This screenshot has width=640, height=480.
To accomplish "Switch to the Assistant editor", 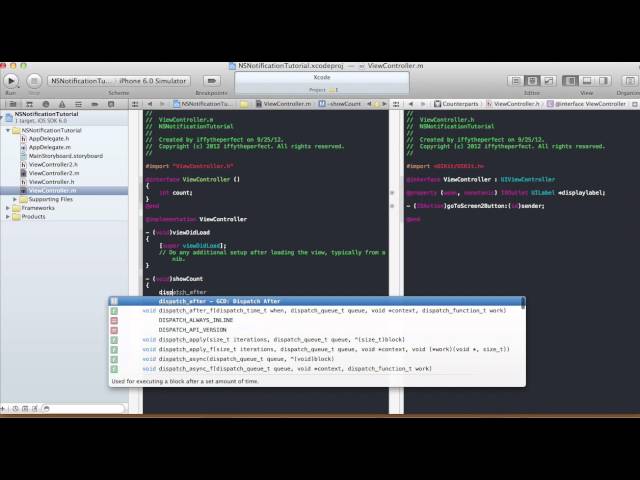I will (532, 81).
